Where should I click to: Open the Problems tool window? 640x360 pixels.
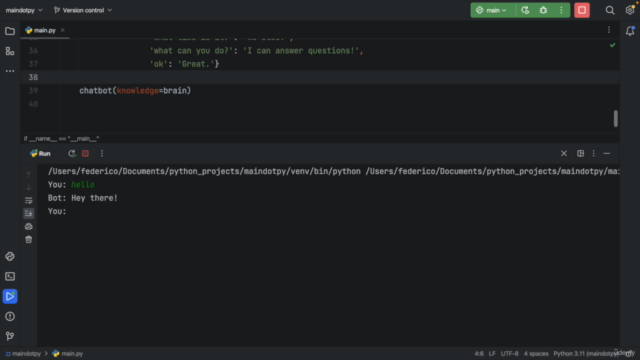(x=10, y=316)
